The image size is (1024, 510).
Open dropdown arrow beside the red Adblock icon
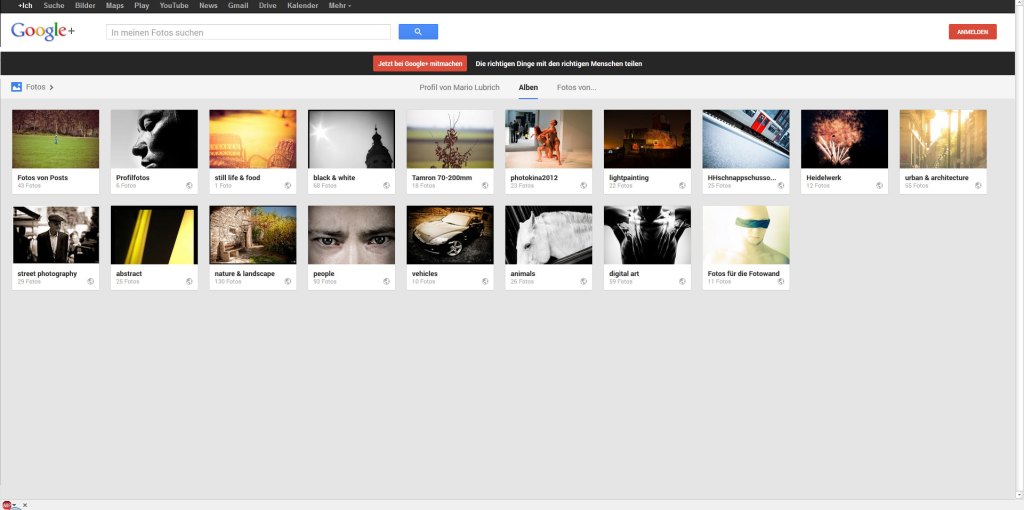click(x=16, y=506)
